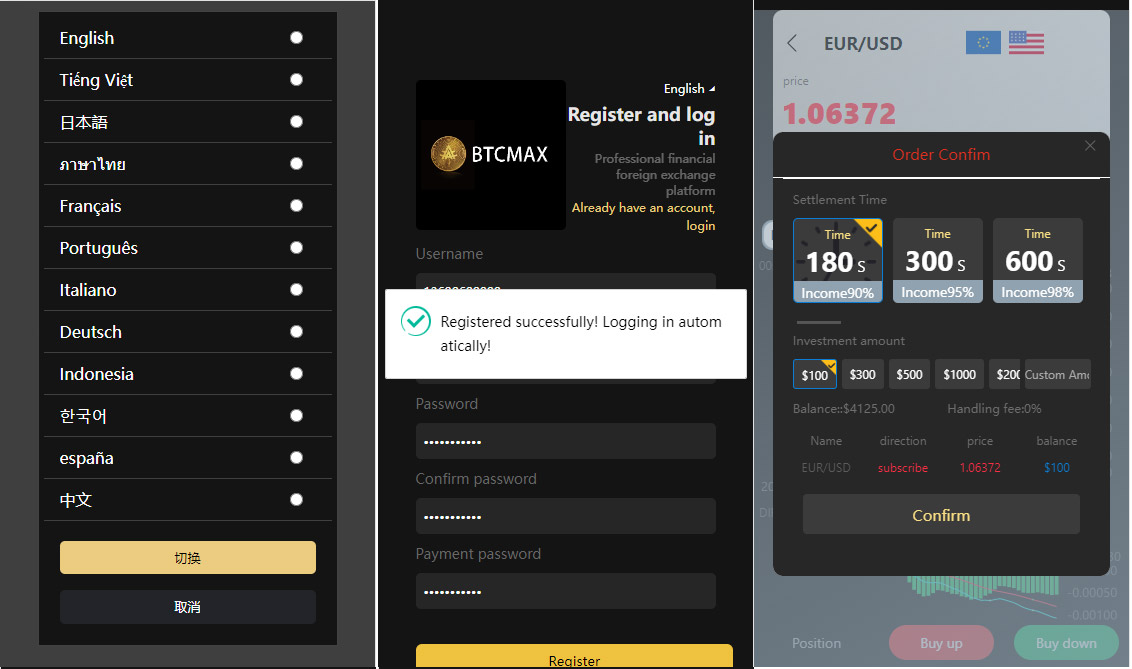Select the English language radio button
The image size is (1132, 669).
296,38
